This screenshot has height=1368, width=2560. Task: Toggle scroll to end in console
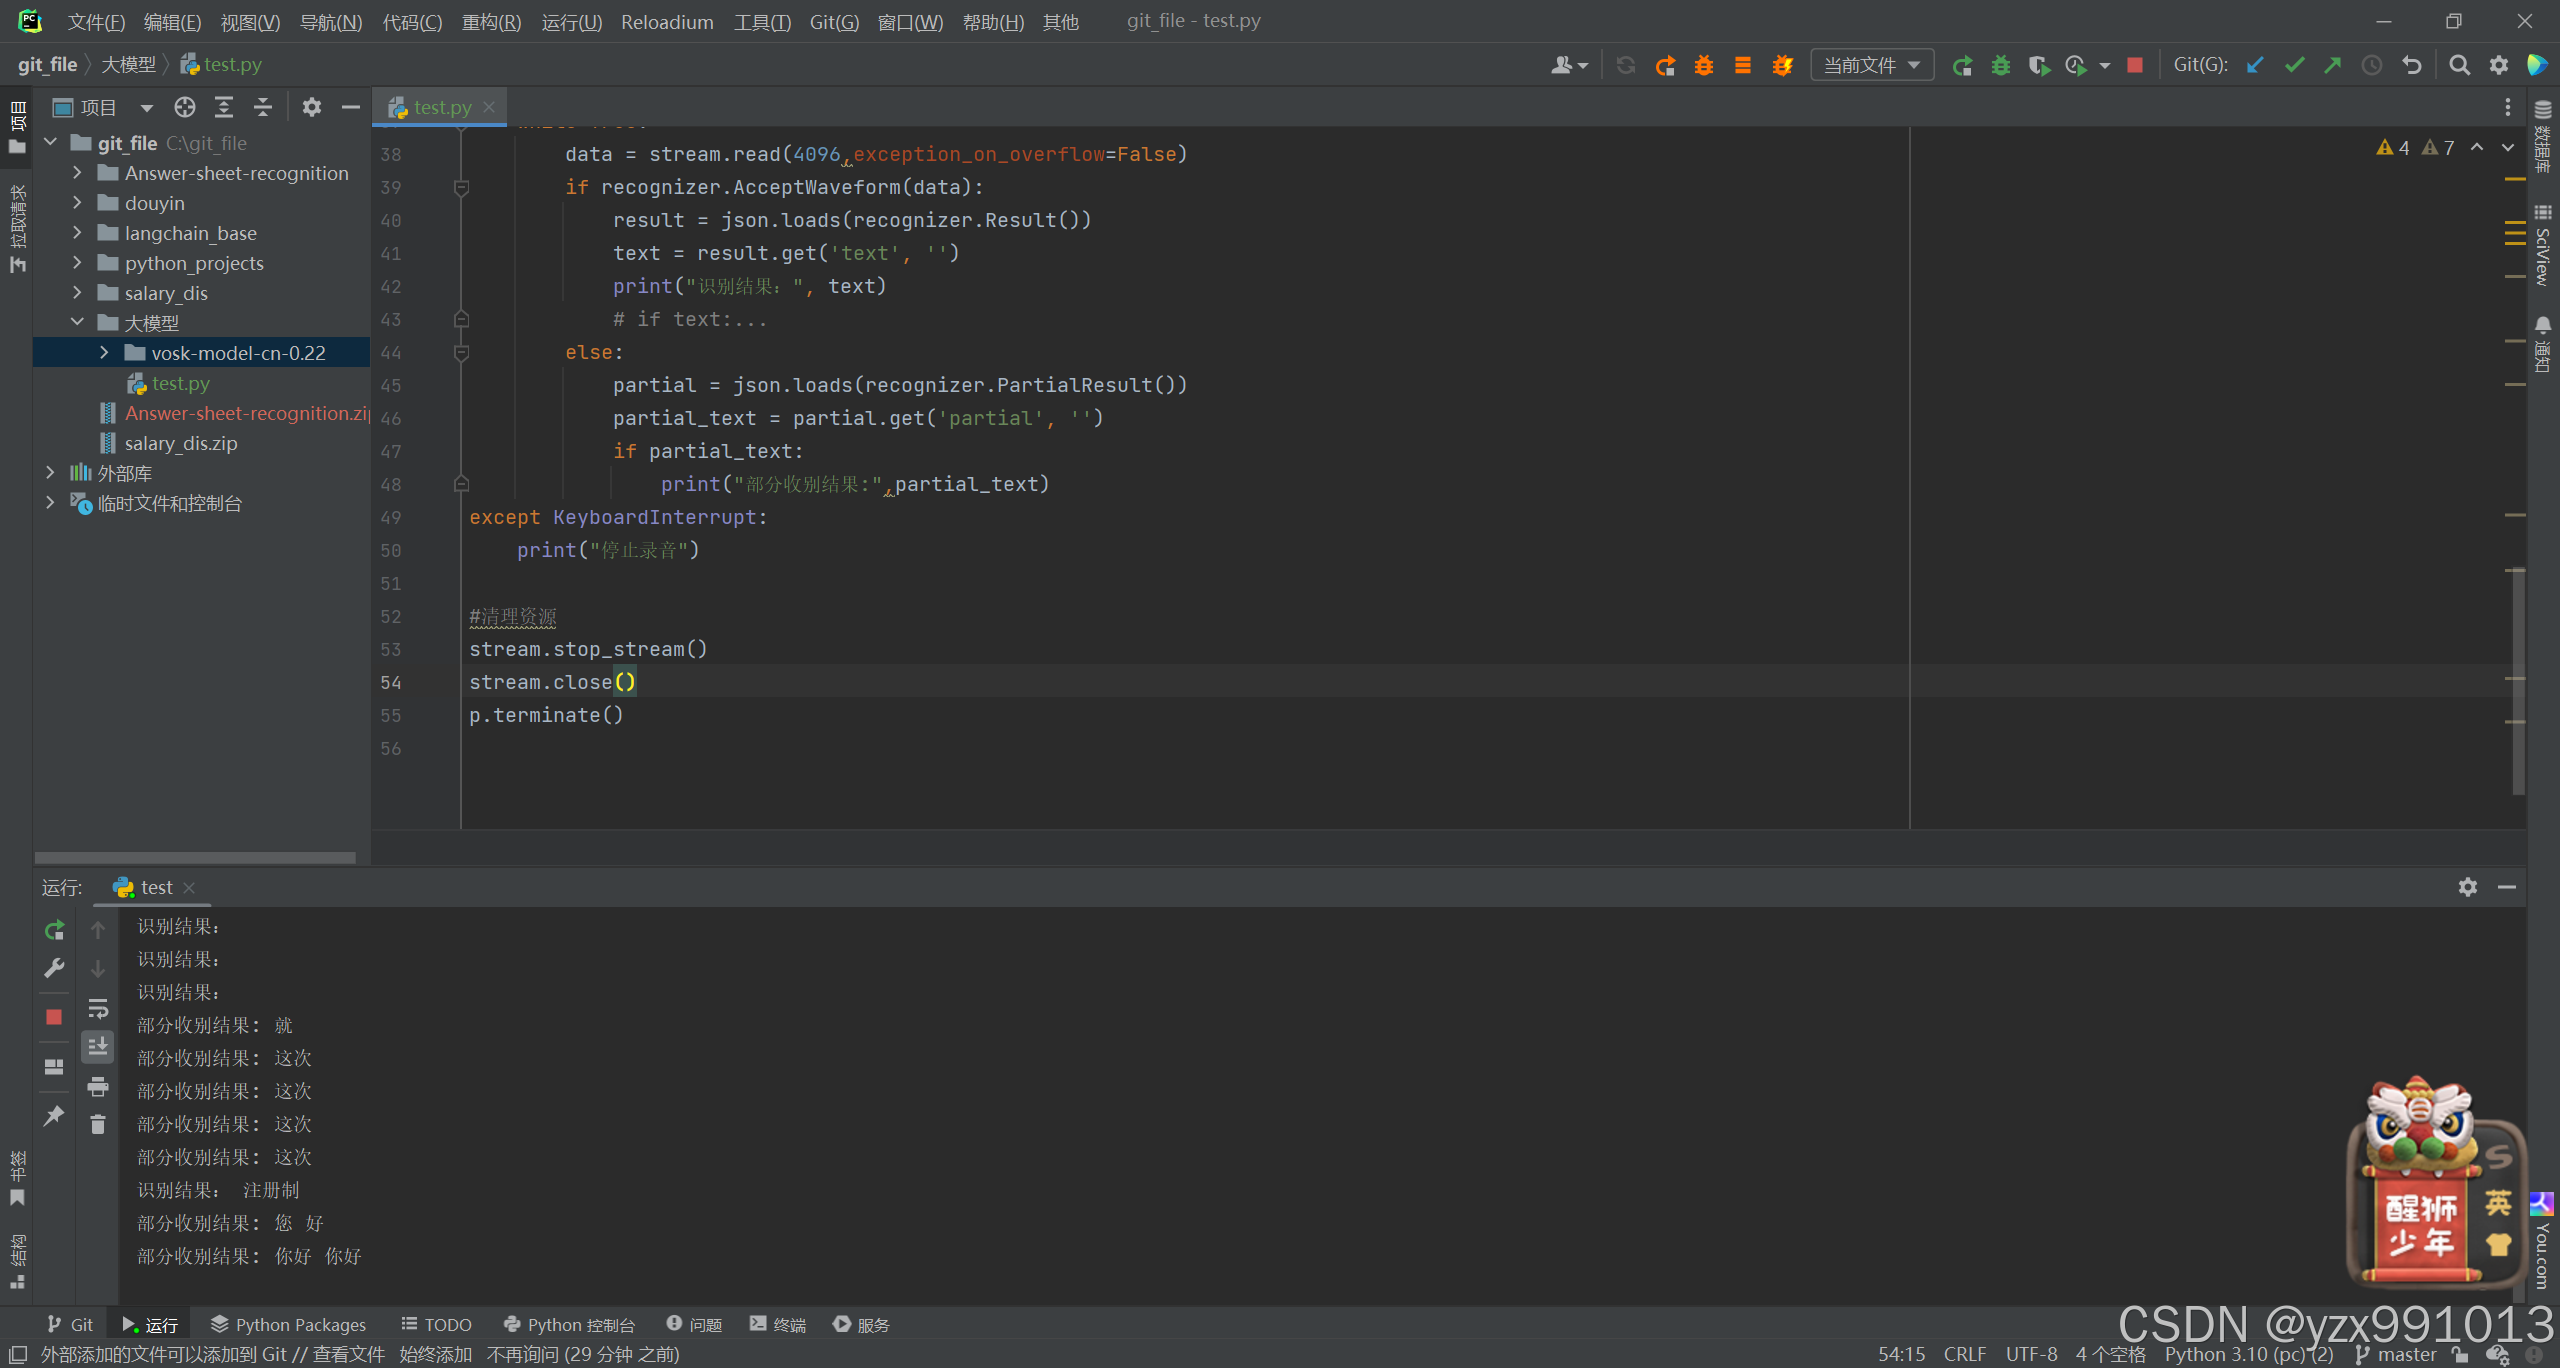97,1047
